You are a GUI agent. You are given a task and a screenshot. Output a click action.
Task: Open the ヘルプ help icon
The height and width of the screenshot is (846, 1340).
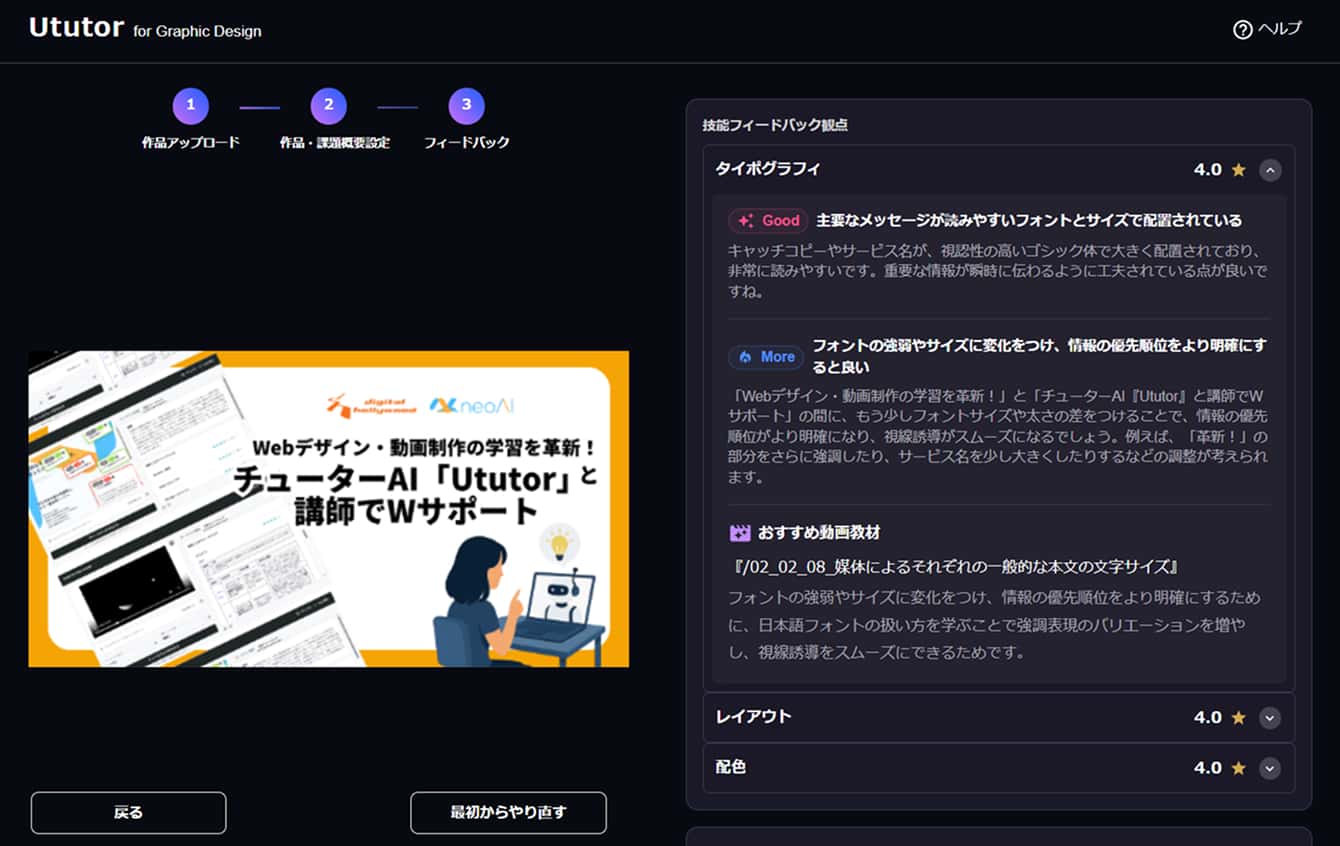1244,30
